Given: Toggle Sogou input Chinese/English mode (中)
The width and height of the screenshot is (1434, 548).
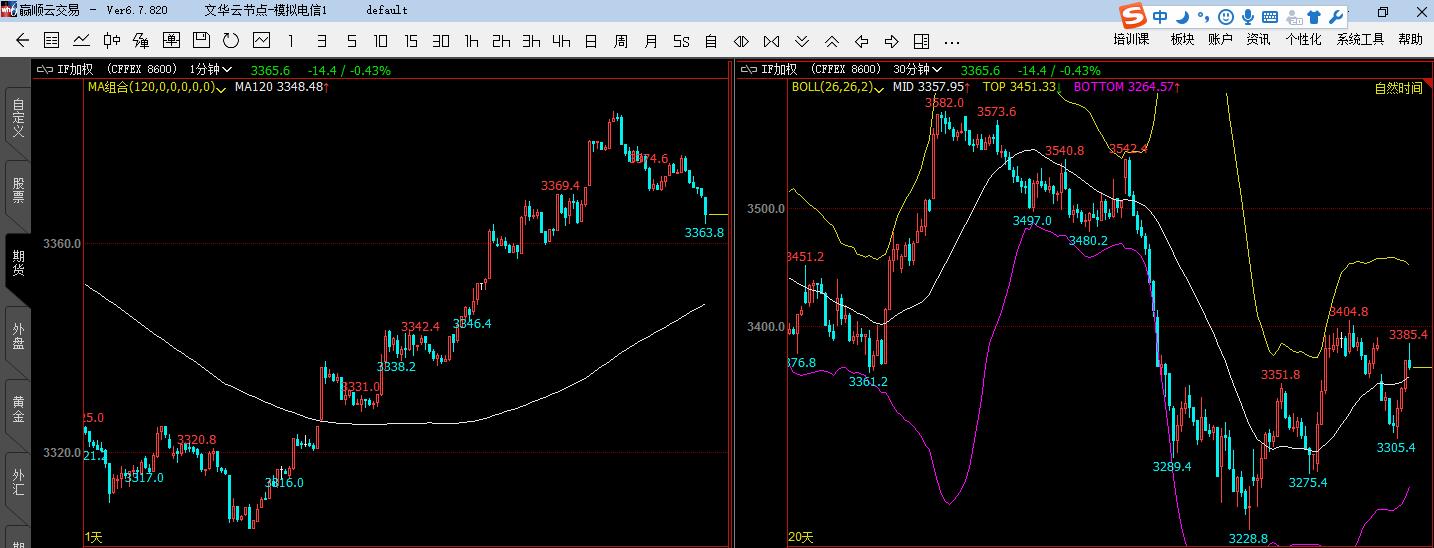Looking at the screenshot, I should 1160,17.
